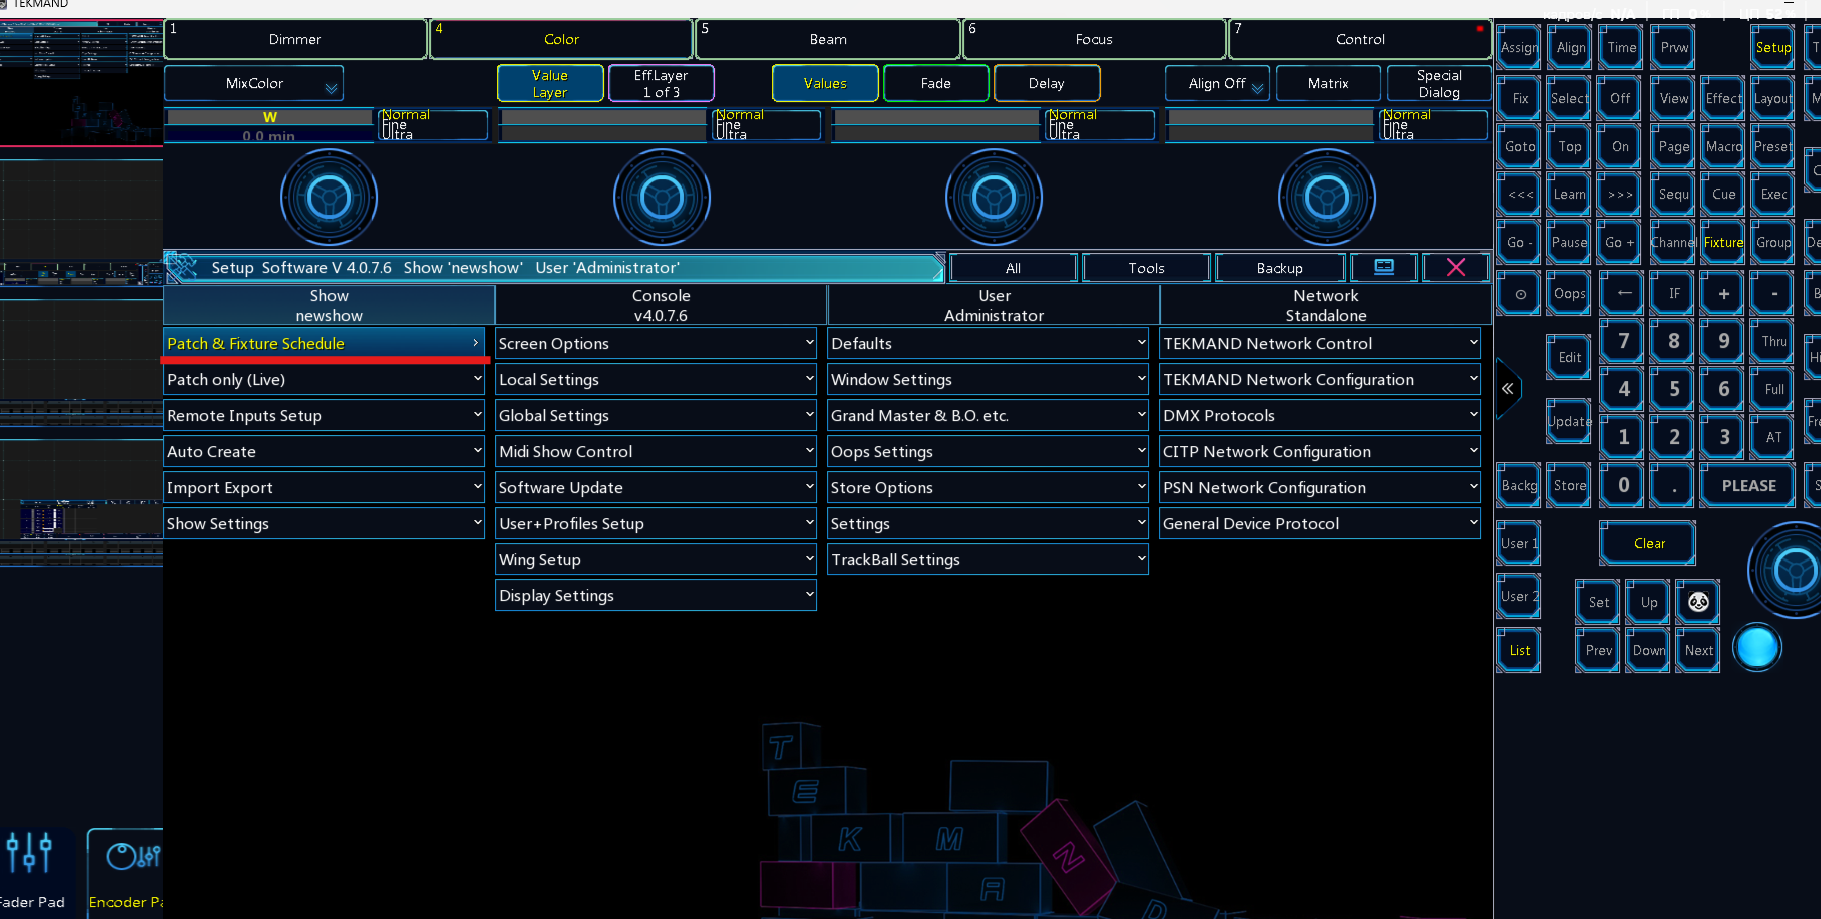Click the Clear key
This screenshot has width=1821, height=919.
click(x=1648, y=543)
